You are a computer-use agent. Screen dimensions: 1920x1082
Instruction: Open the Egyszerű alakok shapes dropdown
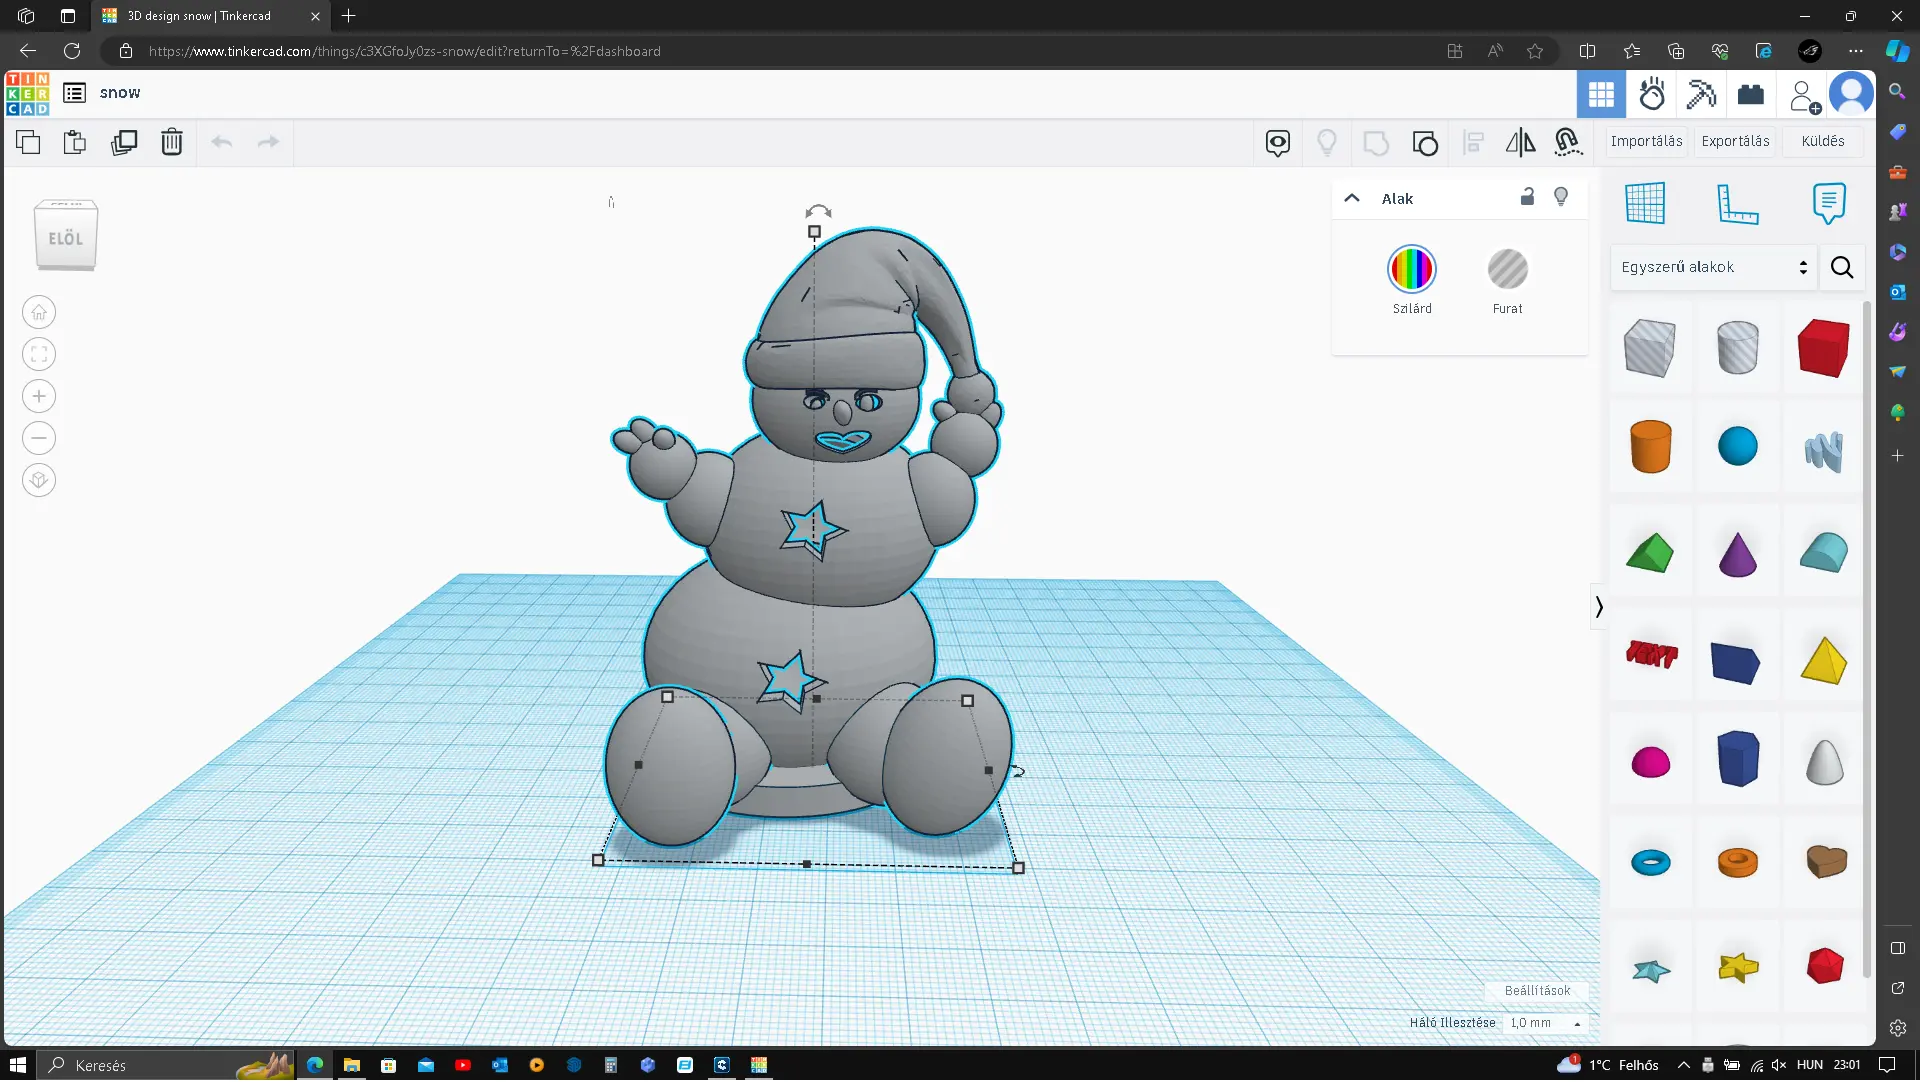coord(1713,268)
